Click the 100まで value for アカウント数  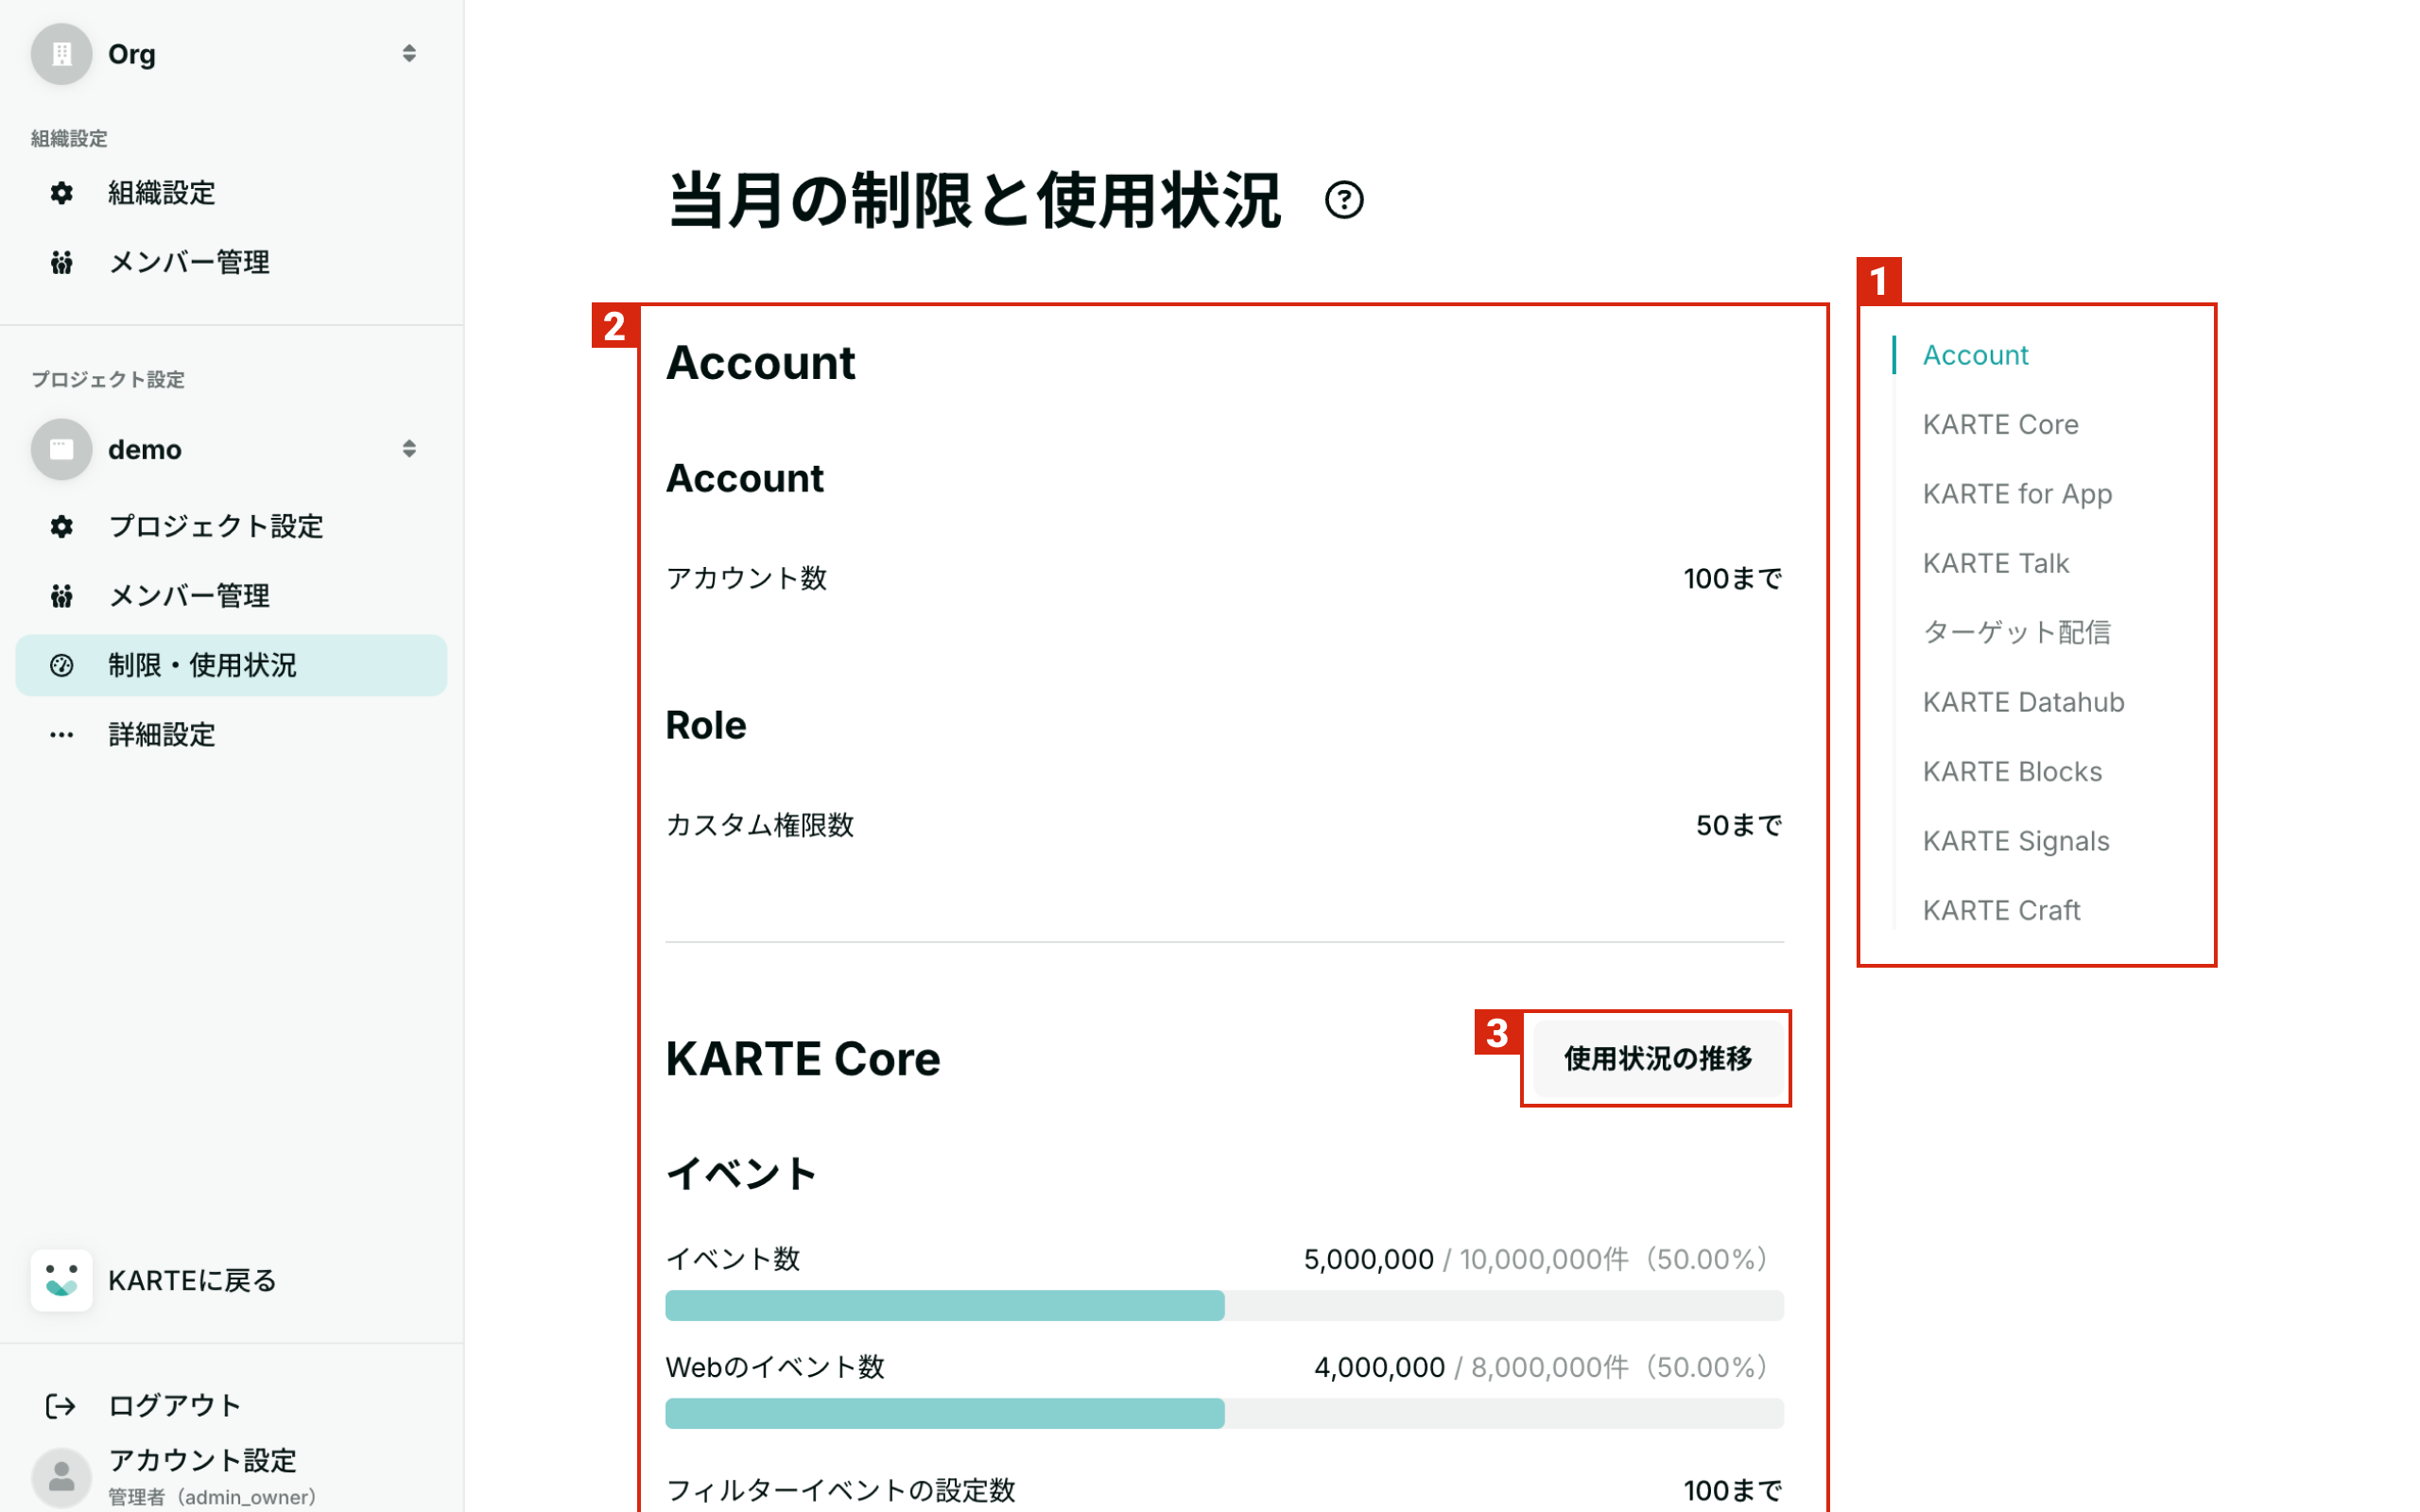tap(1733, 579)
